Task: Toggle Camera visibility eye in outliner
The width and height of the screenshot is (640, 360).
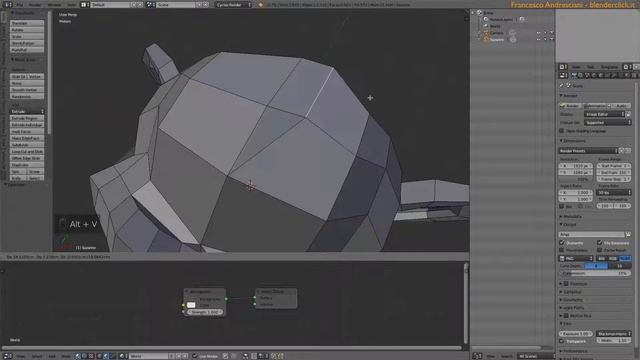Action: tap(539, 33)
